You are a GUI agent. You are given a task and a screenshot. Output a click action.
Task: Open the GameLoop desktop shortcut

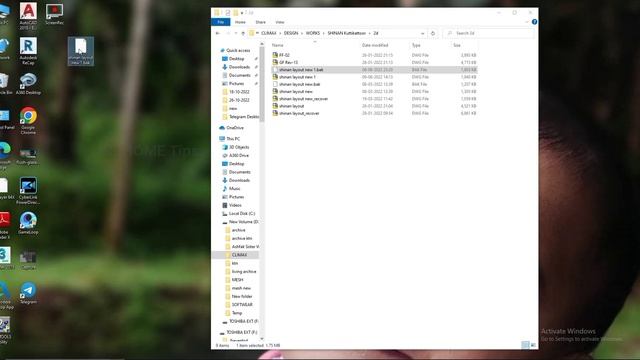tap(28, 223)
